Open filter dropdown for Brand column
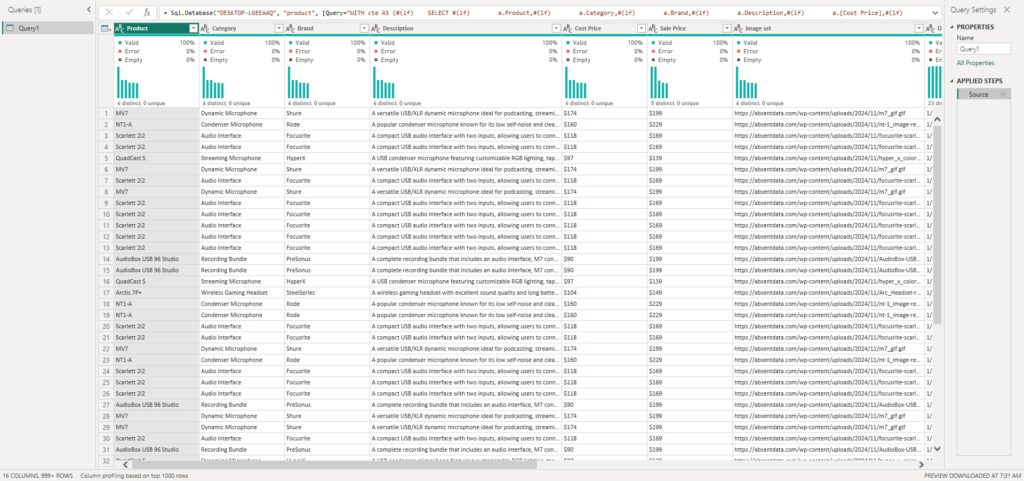 click(x=364, y=29)
